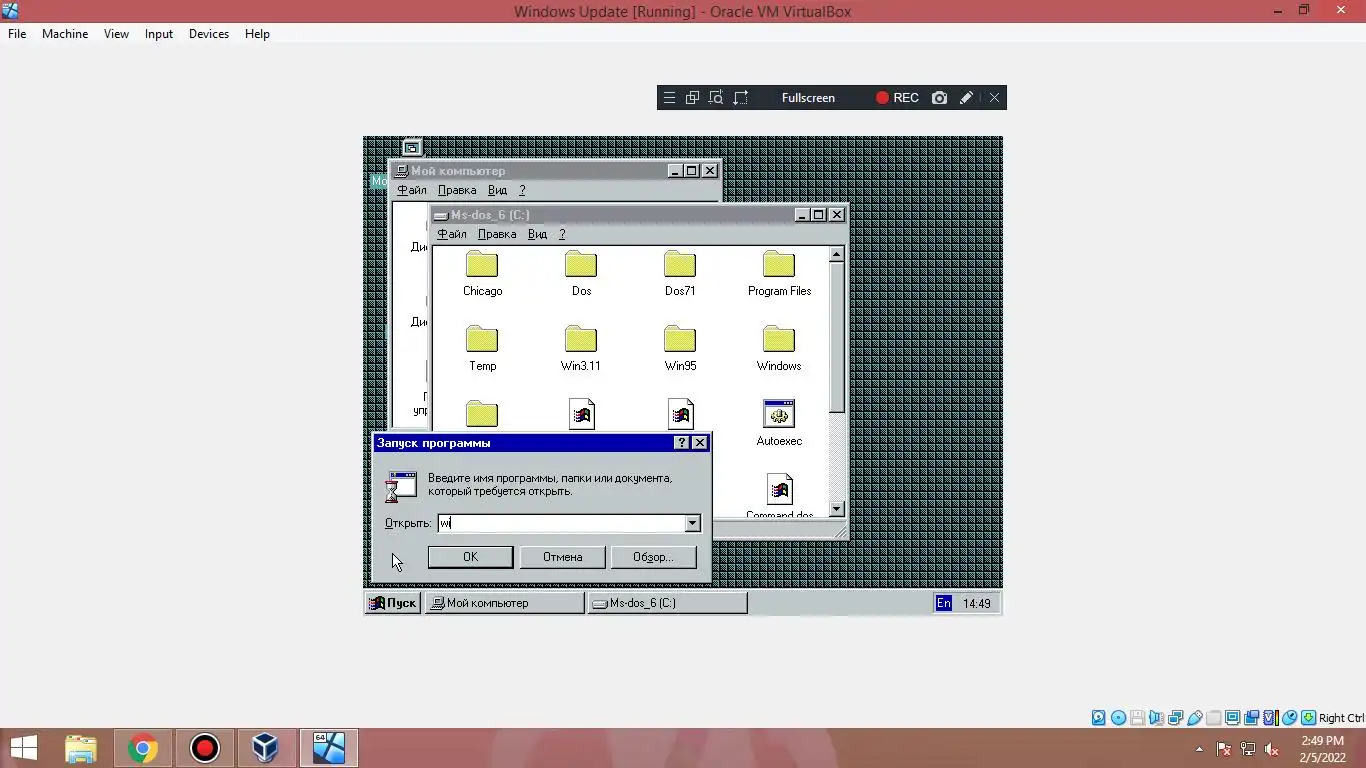The height and width of the screenshot is (768, 1366).
Task: Click the question mark help button in Run dialog
Action: tap(682, 443)
